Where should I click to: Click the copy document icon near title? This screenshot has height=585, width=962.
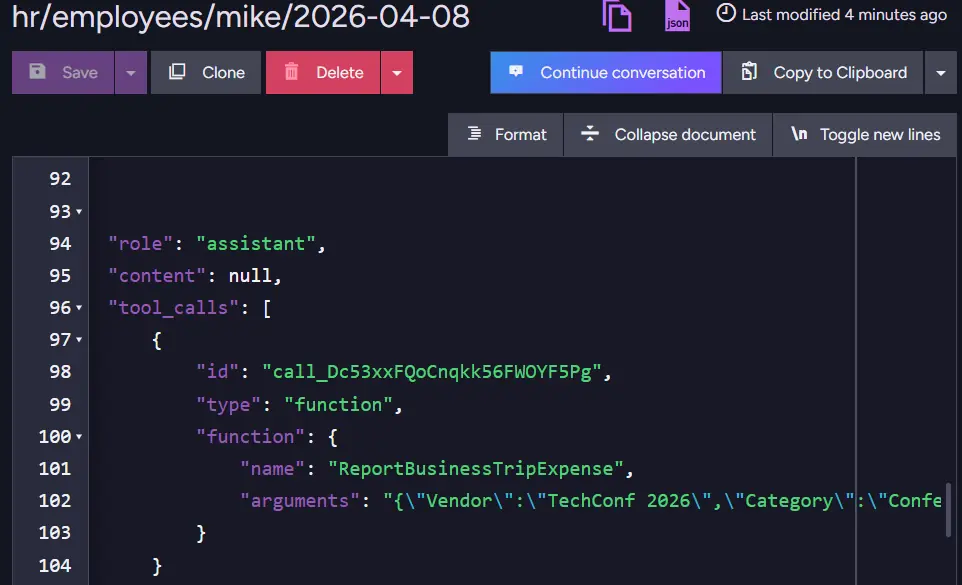coord(617,15)
